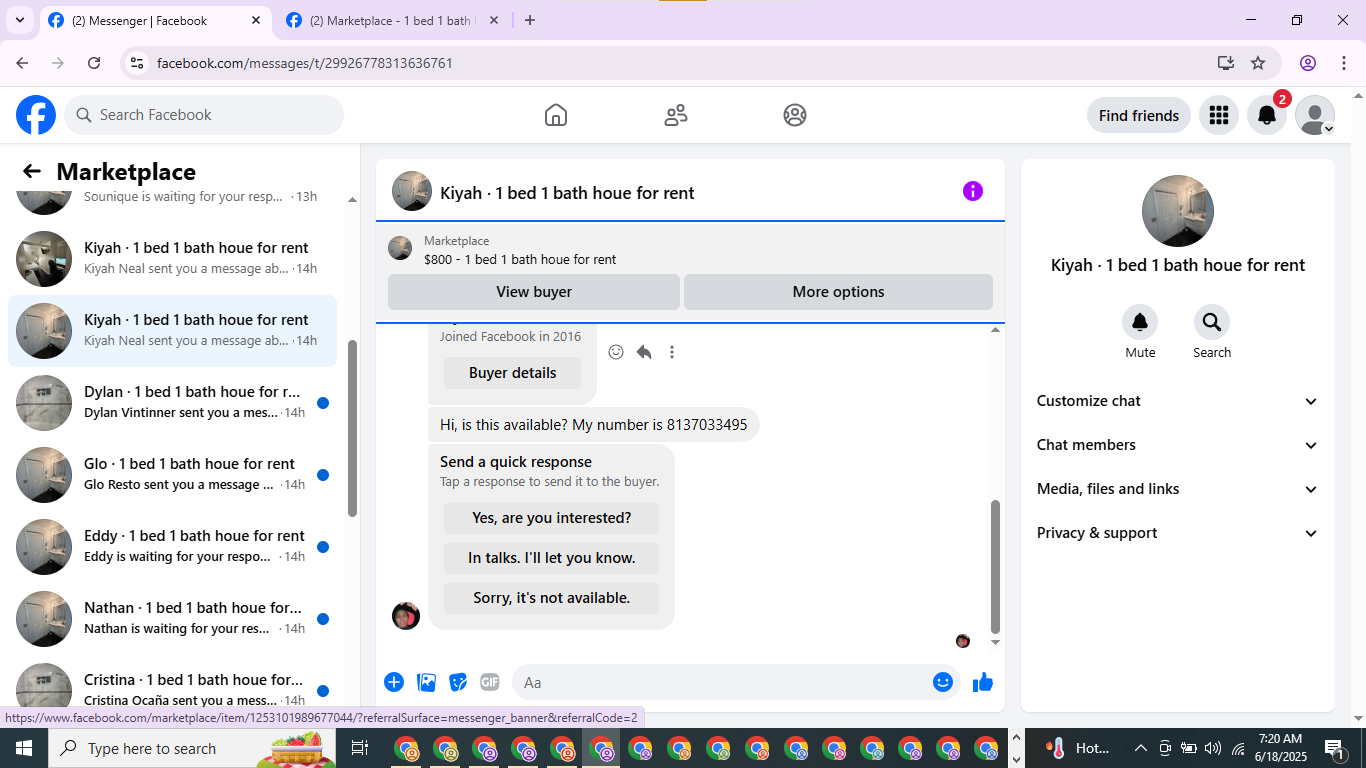This screenshot has height=768, width=1366.
Task: Open more actions plus icon in composer
Action: click(394, 682)
